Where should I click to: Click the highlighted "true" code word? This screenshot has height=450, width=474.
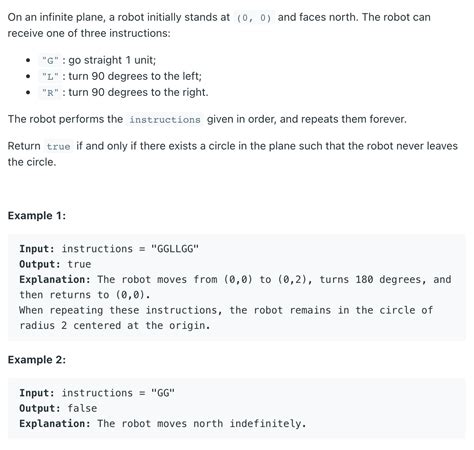58,146
